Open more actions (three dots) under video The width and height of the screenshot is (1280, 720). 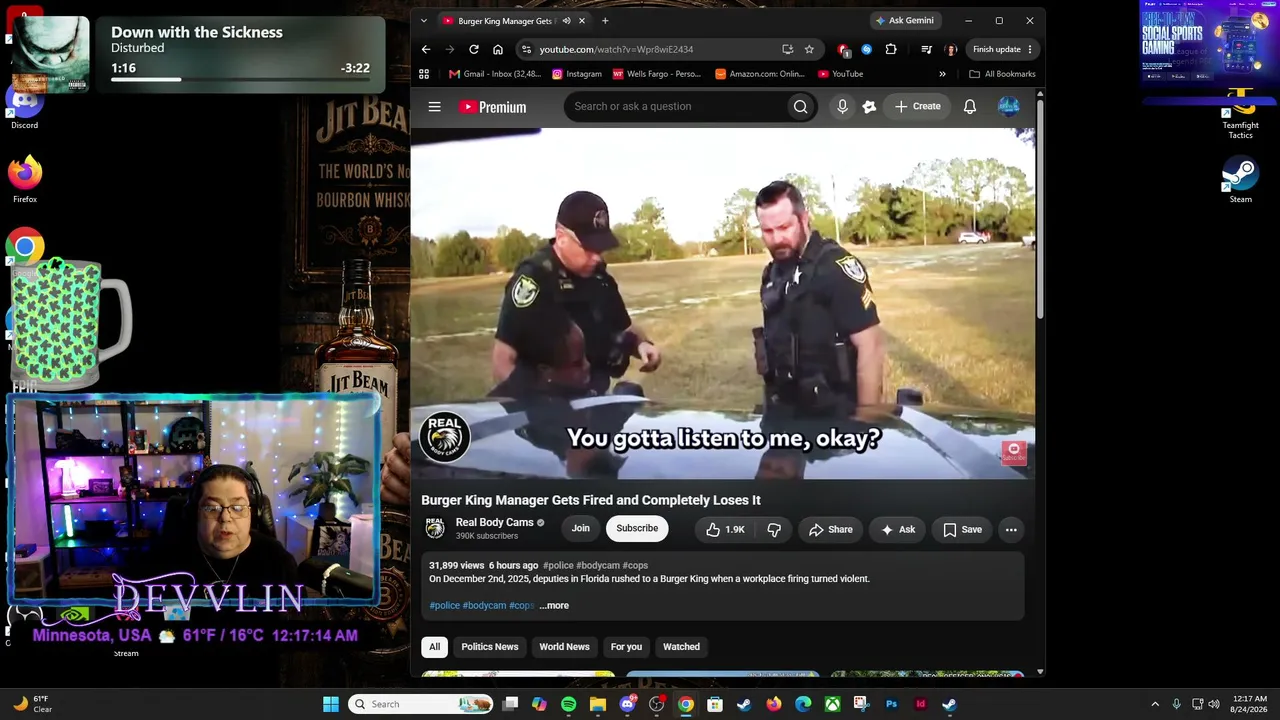click(1011, 529)
